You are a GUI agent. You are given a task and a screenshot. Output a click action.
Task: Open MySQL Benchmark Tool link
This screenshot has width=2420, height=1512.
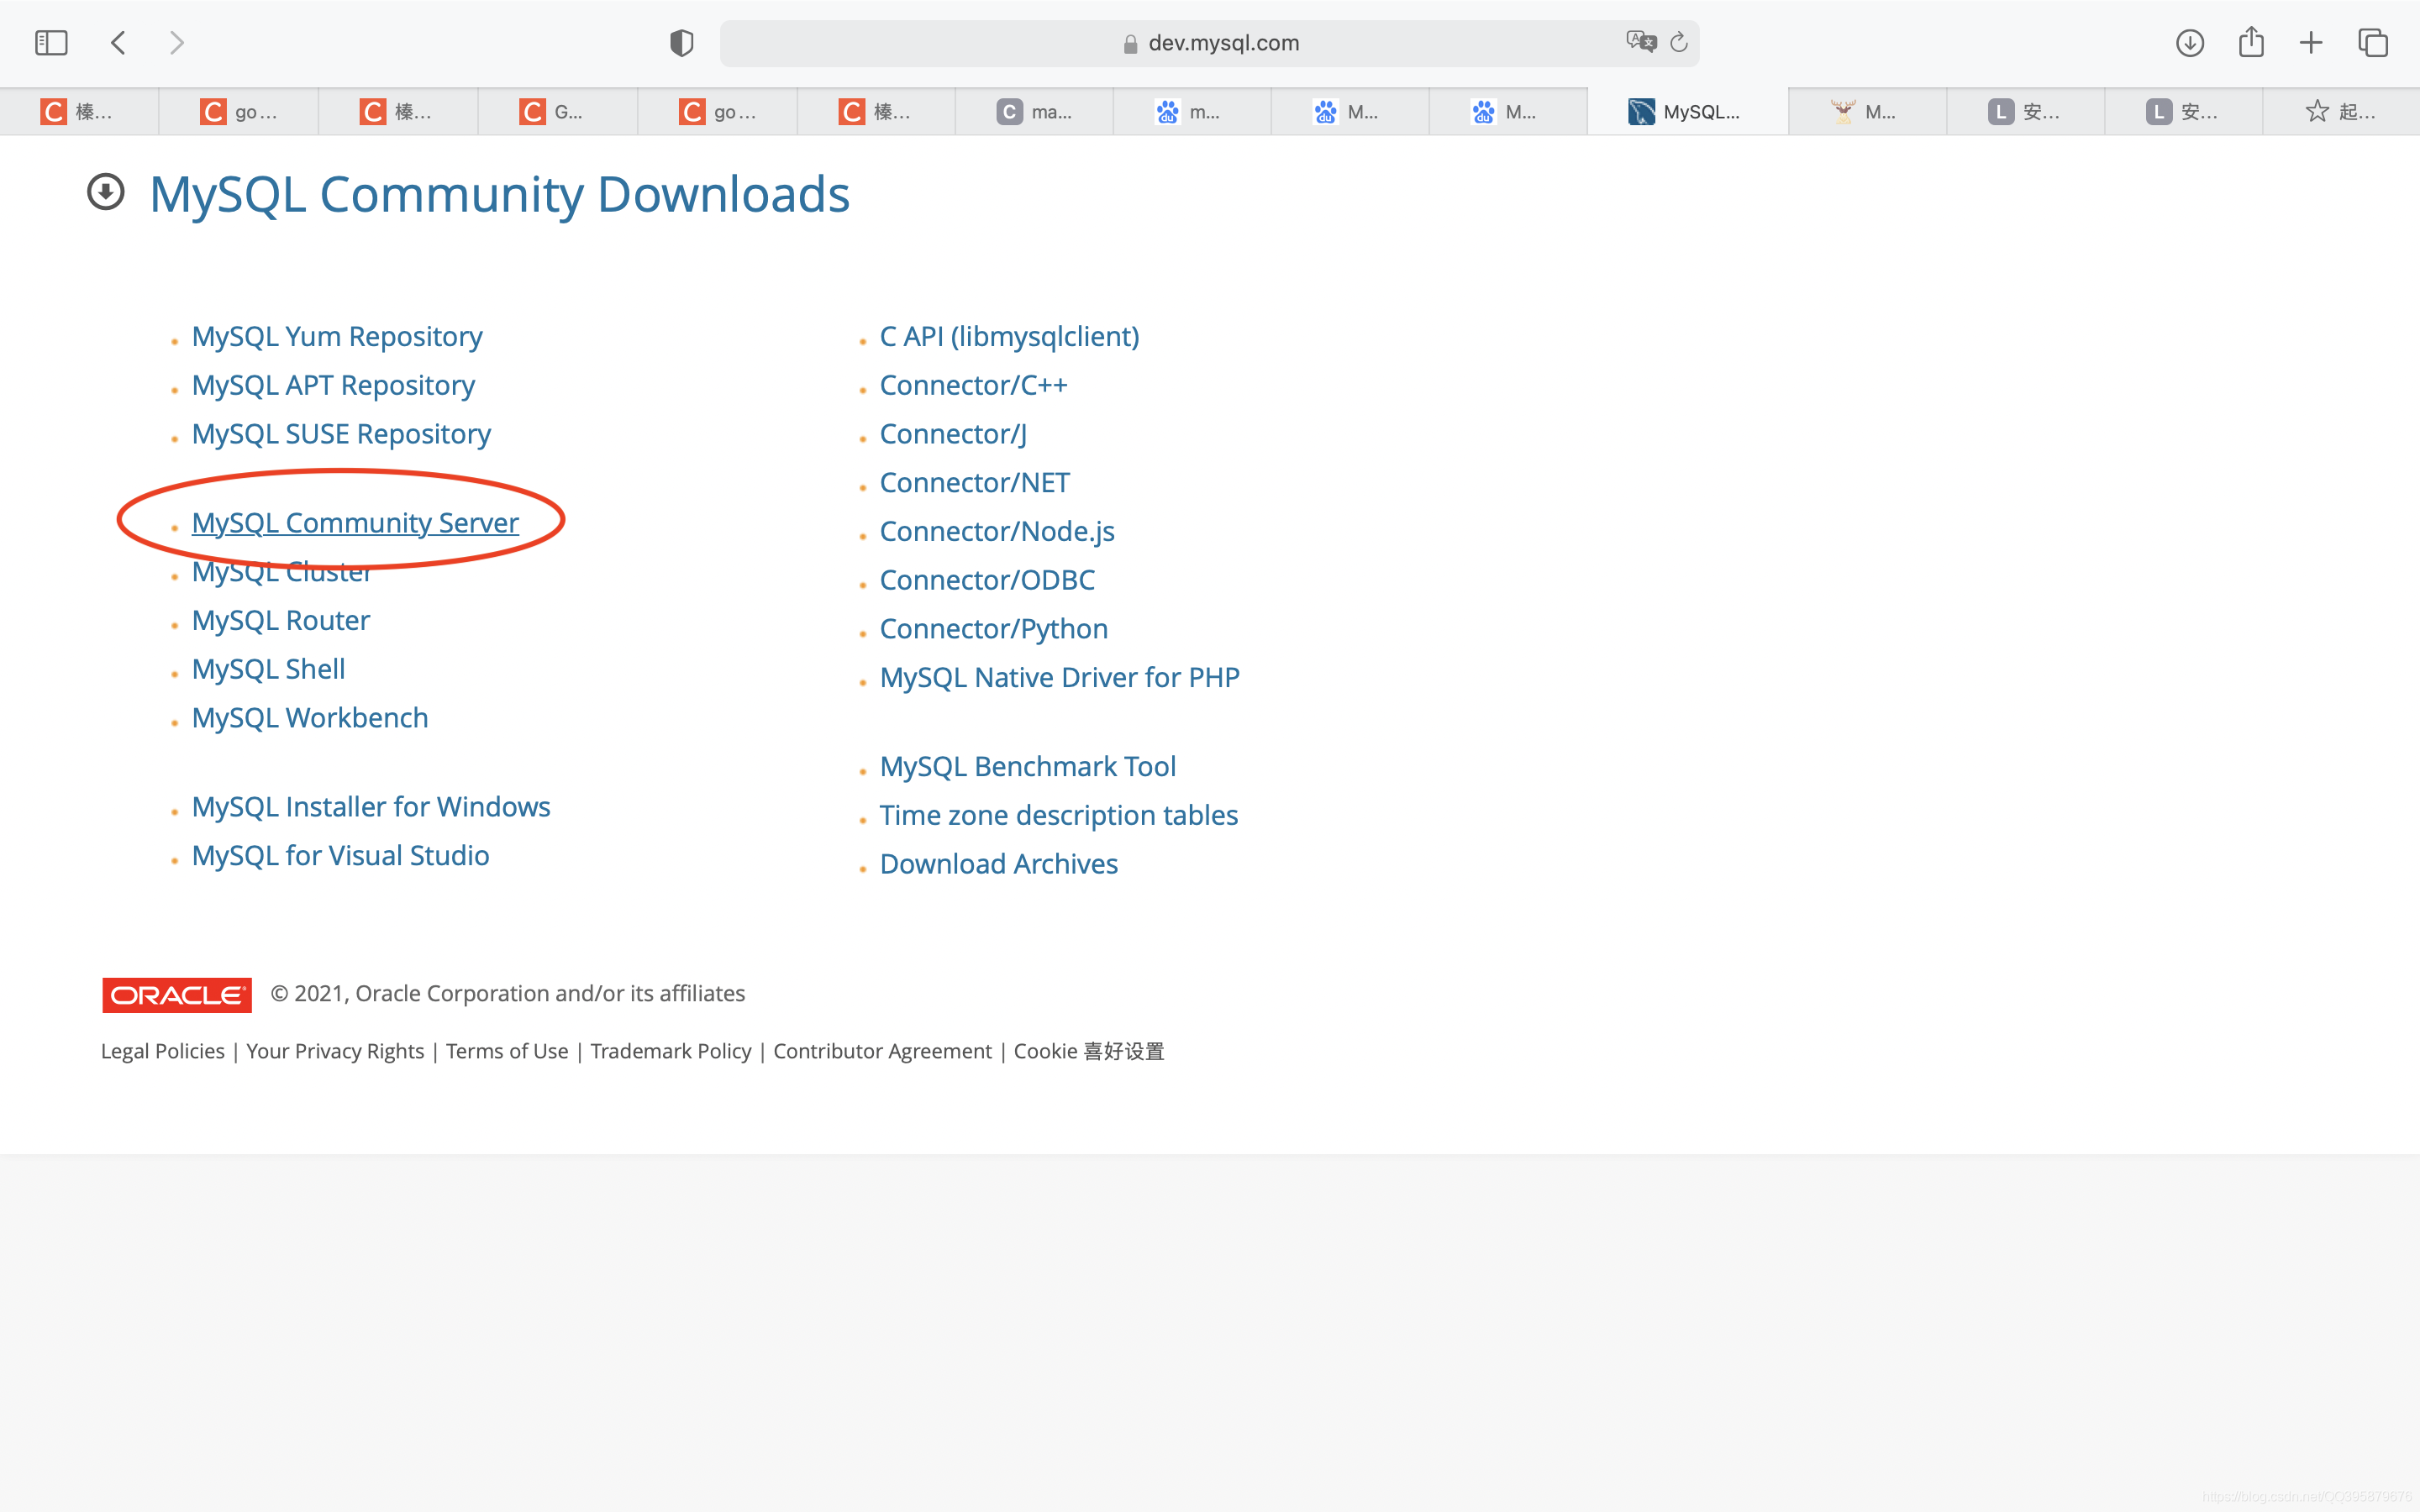click(1027, 767)
